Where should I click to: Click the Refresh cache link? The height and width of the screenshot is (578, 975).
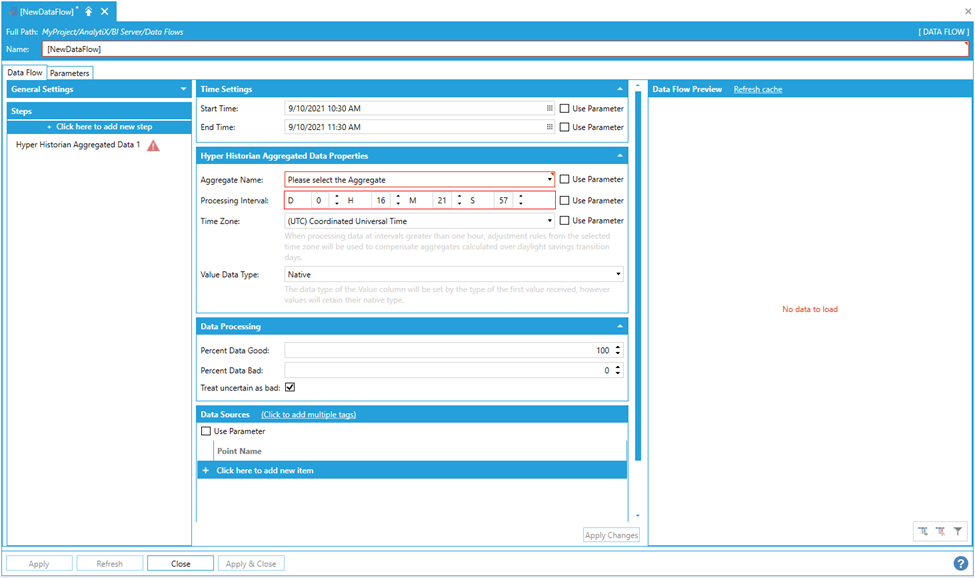(x=758, y=89)
